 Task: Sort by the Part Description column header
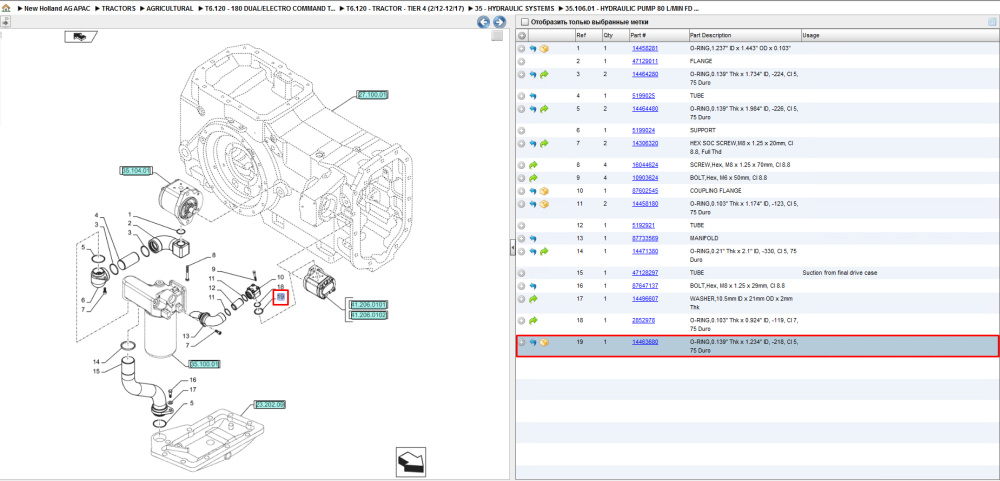[x=745, y=36]
